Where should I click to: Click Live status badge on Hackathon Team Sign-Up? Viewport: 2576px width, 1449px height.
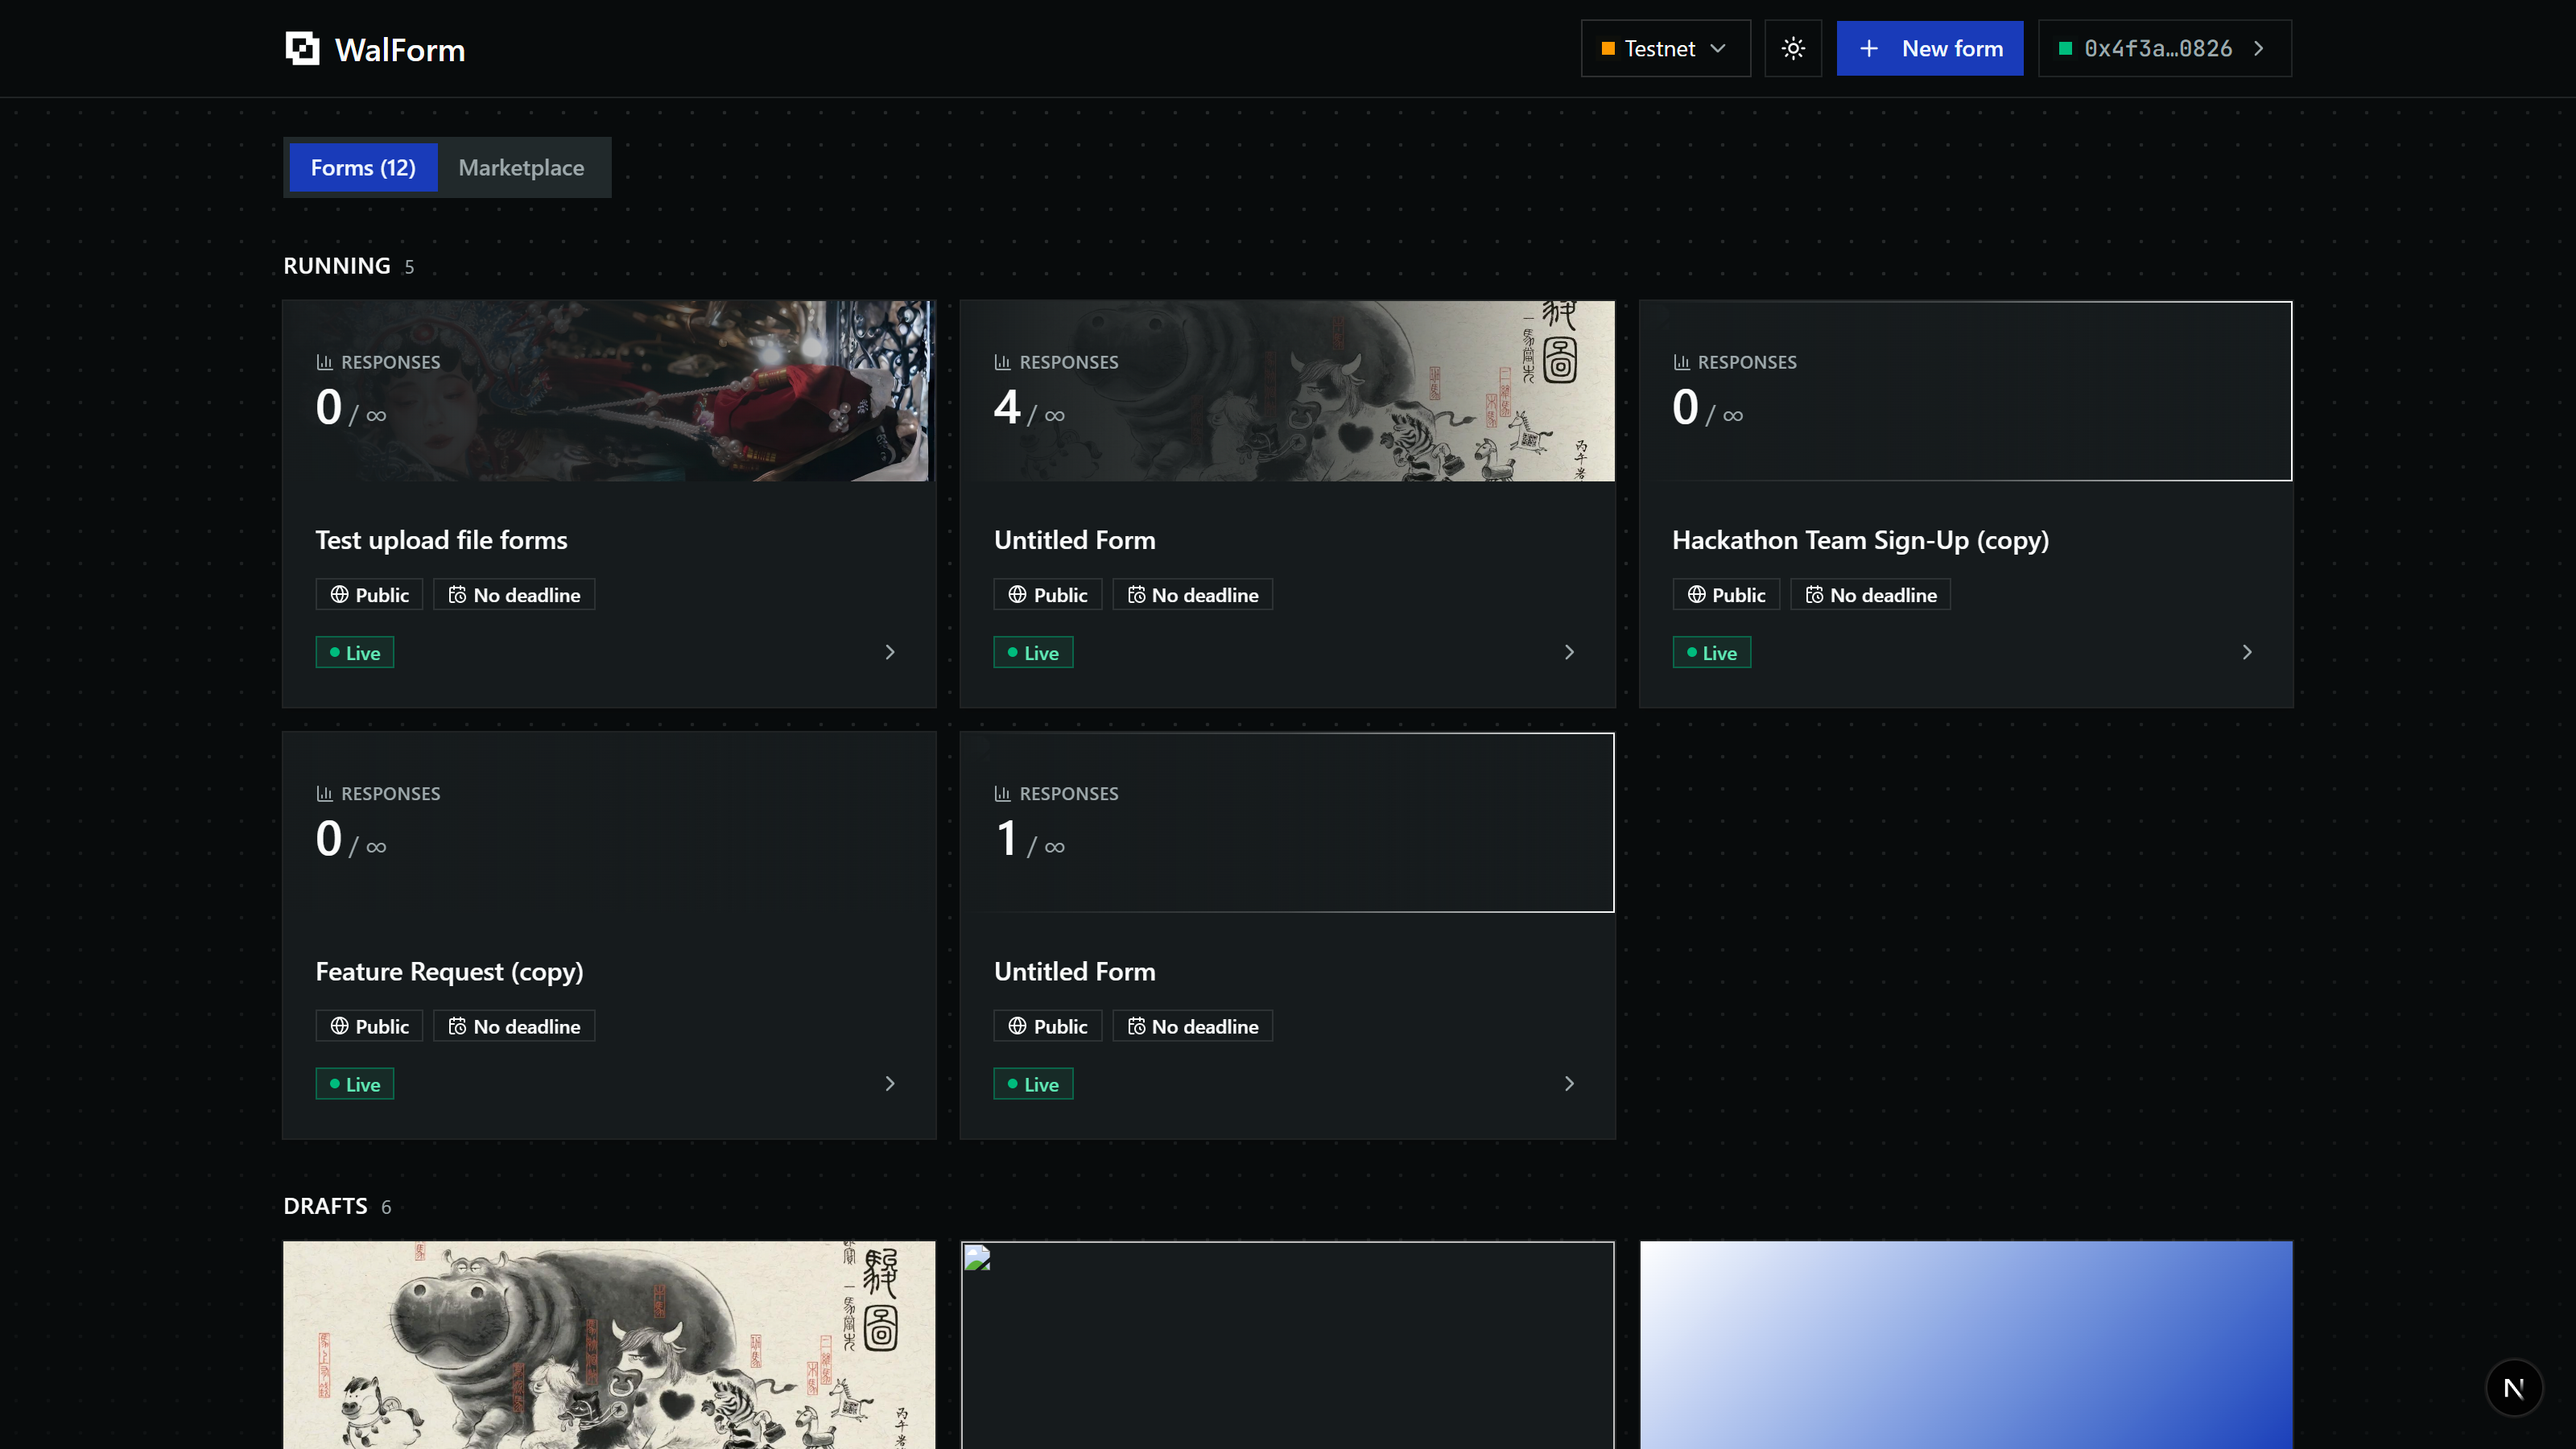(1711, 652)
